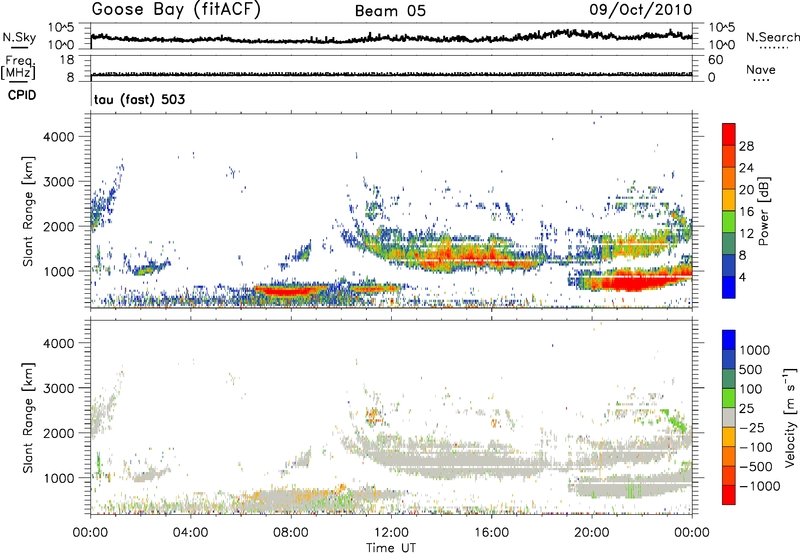The width and height of the screenshot is (800, 554).
Task: Click the red segment of Power colorbar
Action: [729, 134]
